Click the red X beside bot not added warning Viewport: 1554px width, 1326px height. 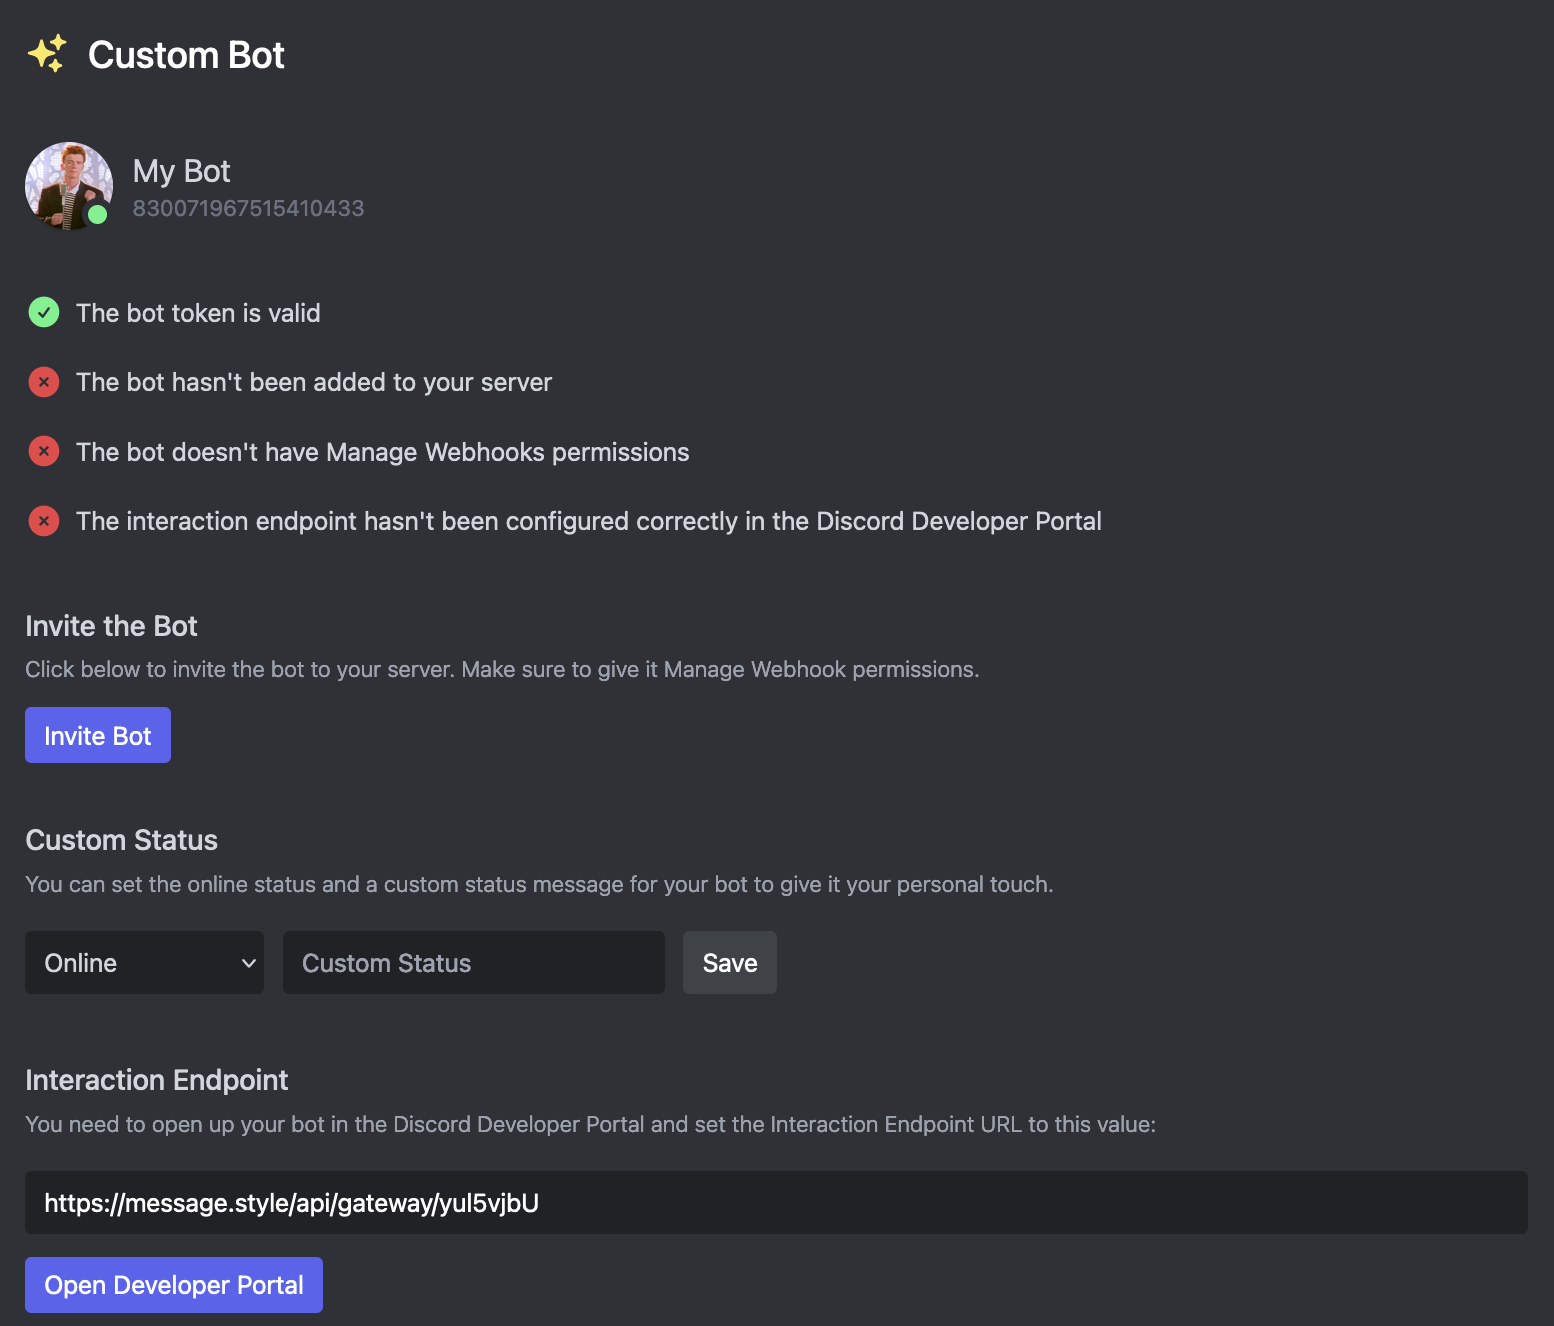click(43, 382)
